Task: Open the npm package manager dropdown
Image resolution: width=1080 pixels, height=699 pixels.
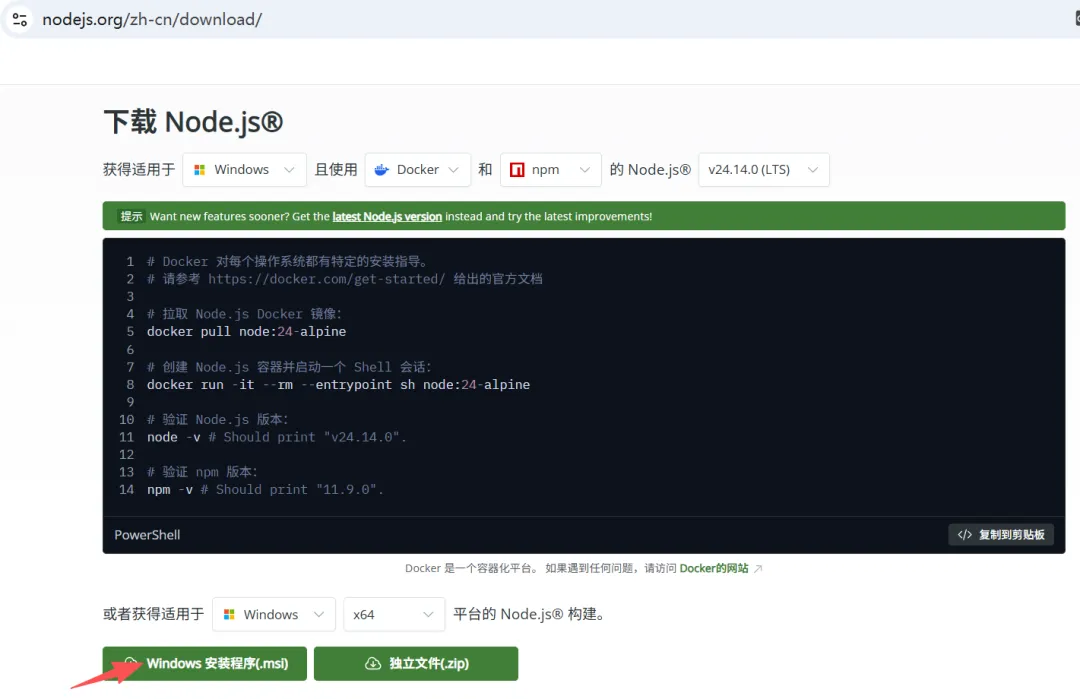Action: pos(550,169)
